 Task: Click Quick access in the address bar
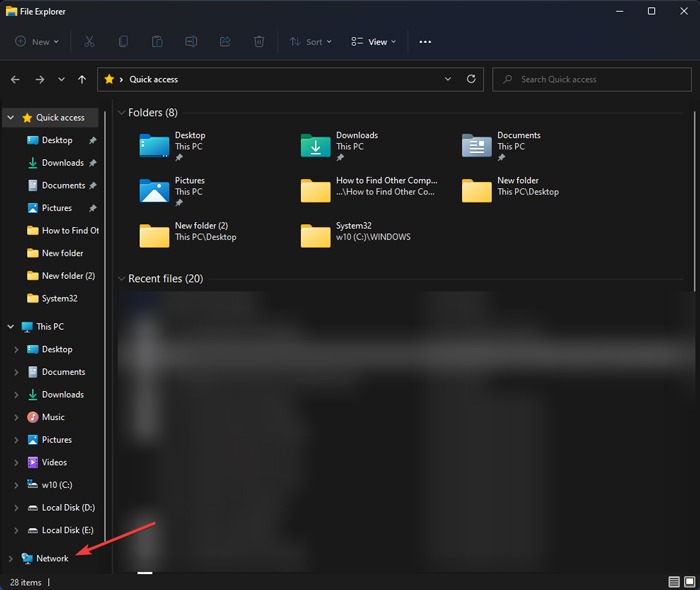coord(154,79)
